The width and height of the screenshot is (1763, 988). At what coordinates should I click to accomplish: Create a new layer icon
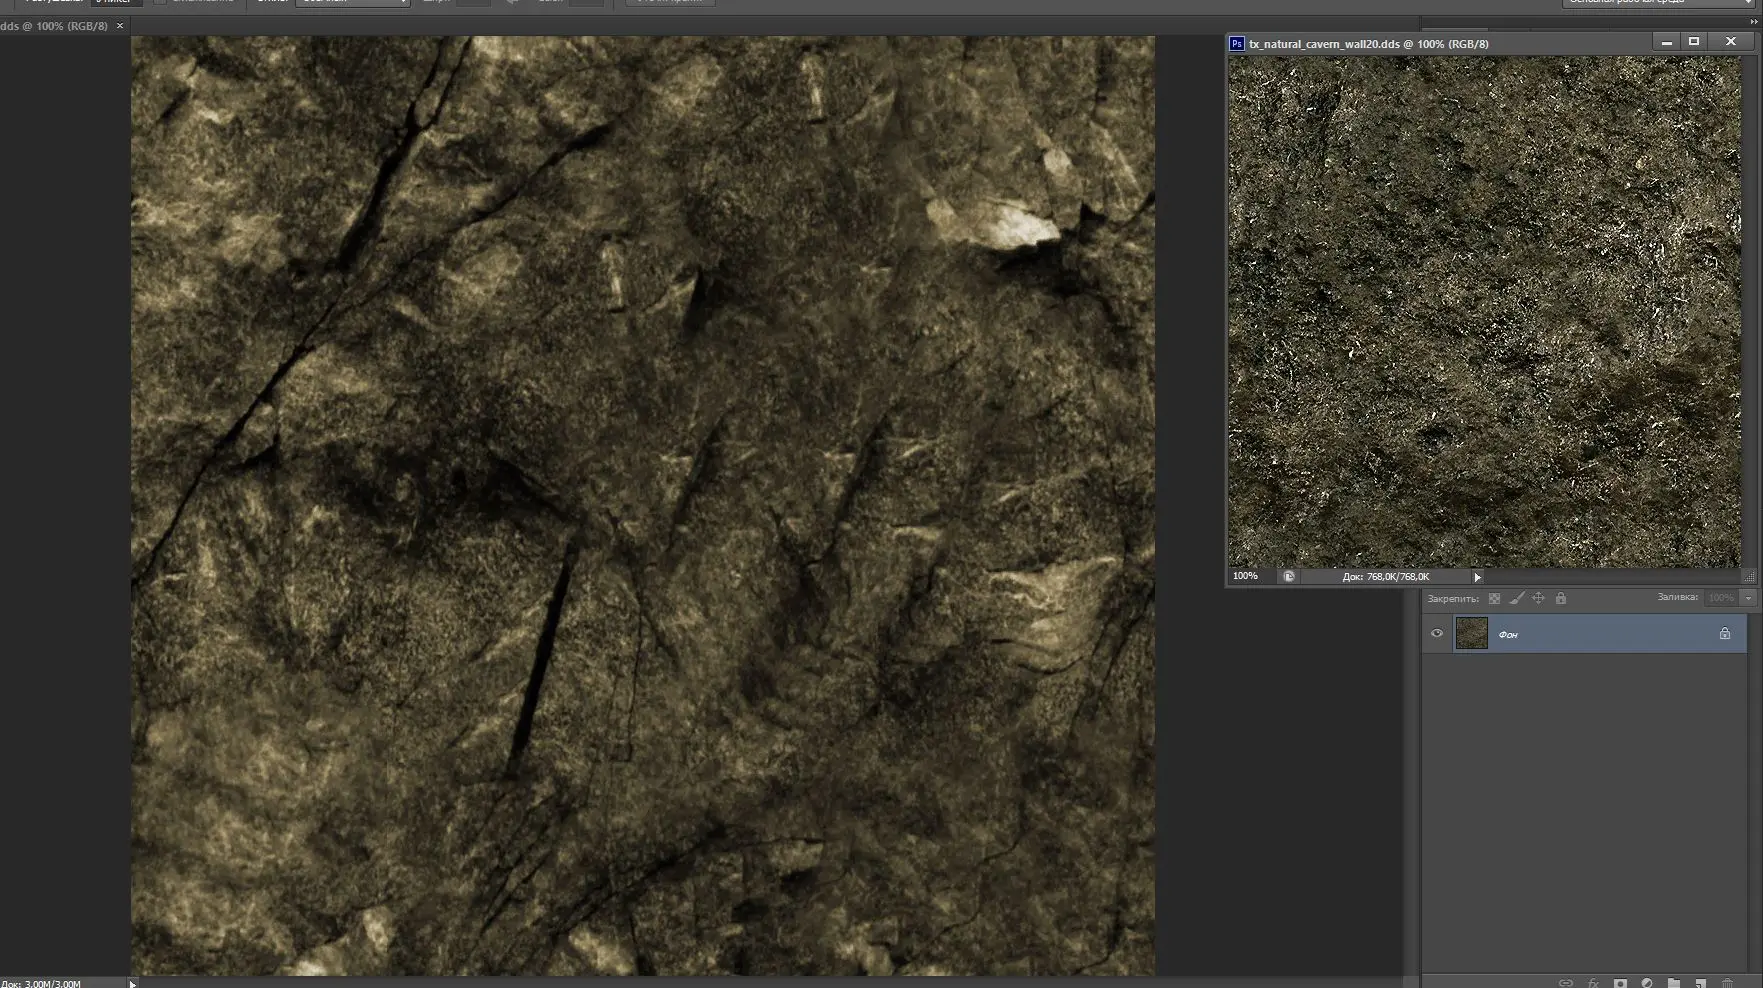pyautogui.click(x=1700, y=983)
